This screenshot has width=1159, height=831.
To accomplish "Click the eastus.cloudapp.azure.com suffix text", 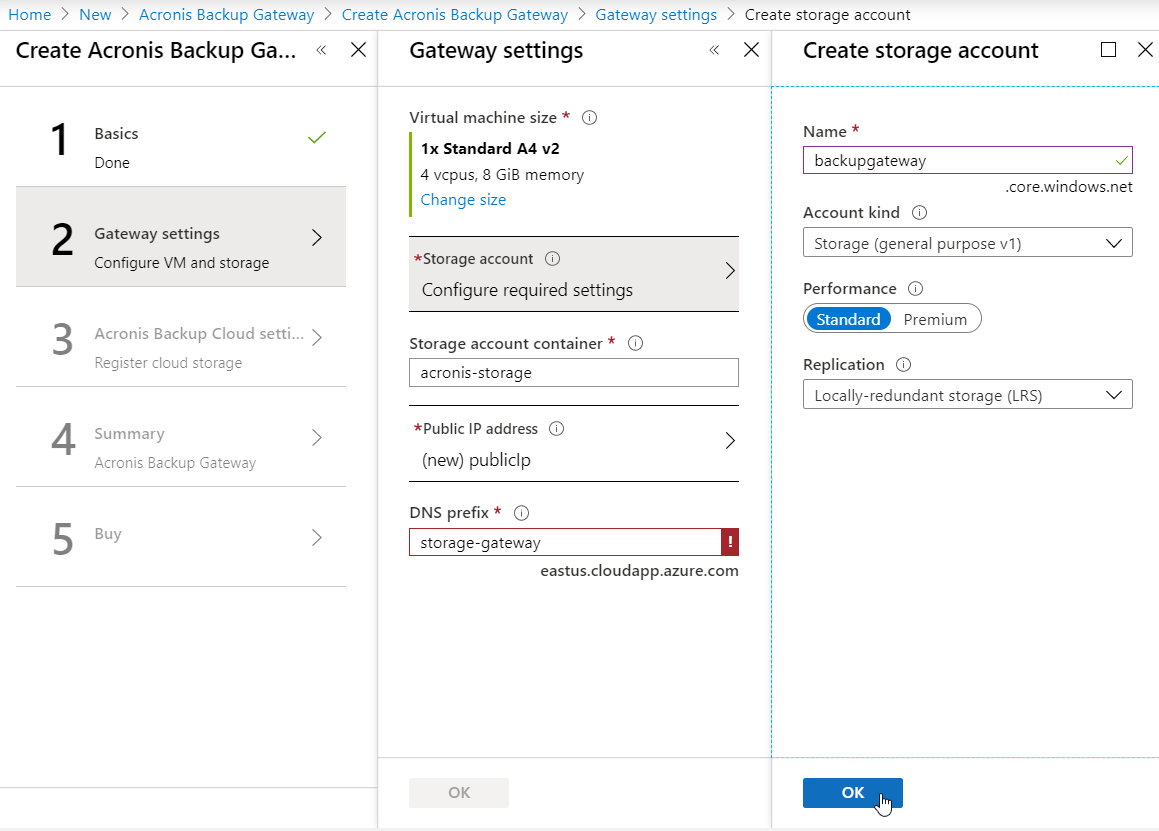I will click(639, 571).
